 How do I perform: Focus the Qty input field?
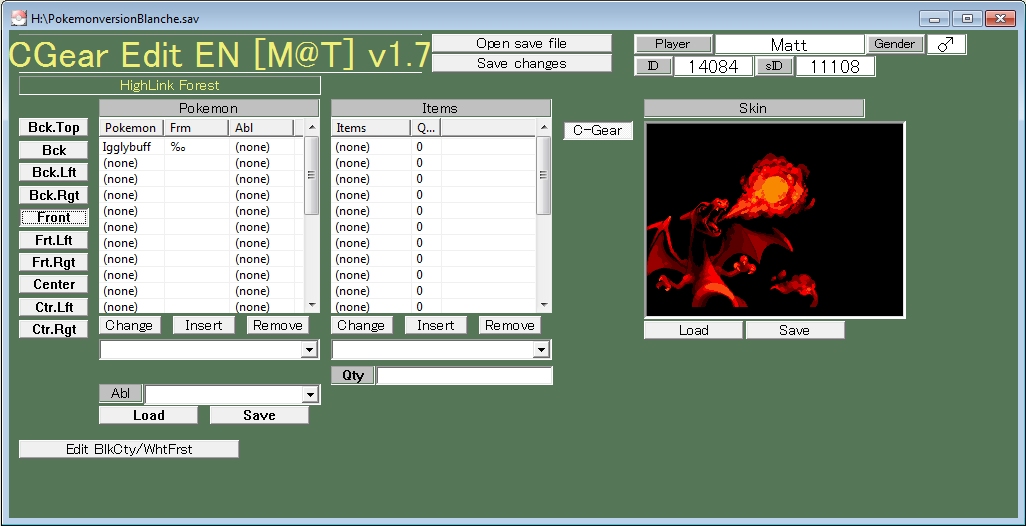[465, 376]
